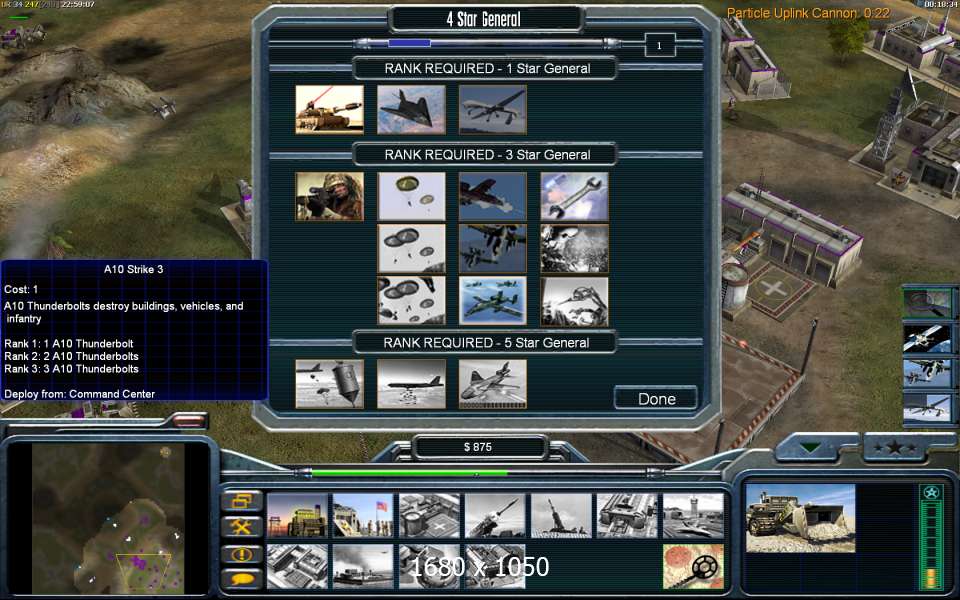Build a Command Center
960x600 pixels.
pyautogui.click(x=495, y=566)
